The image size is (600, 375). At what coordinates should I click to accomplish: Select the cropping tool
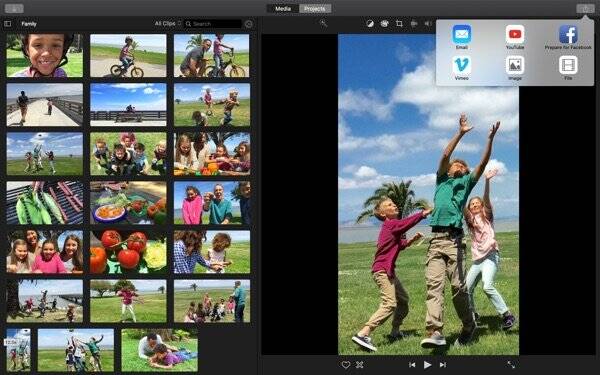pos(399,24)
